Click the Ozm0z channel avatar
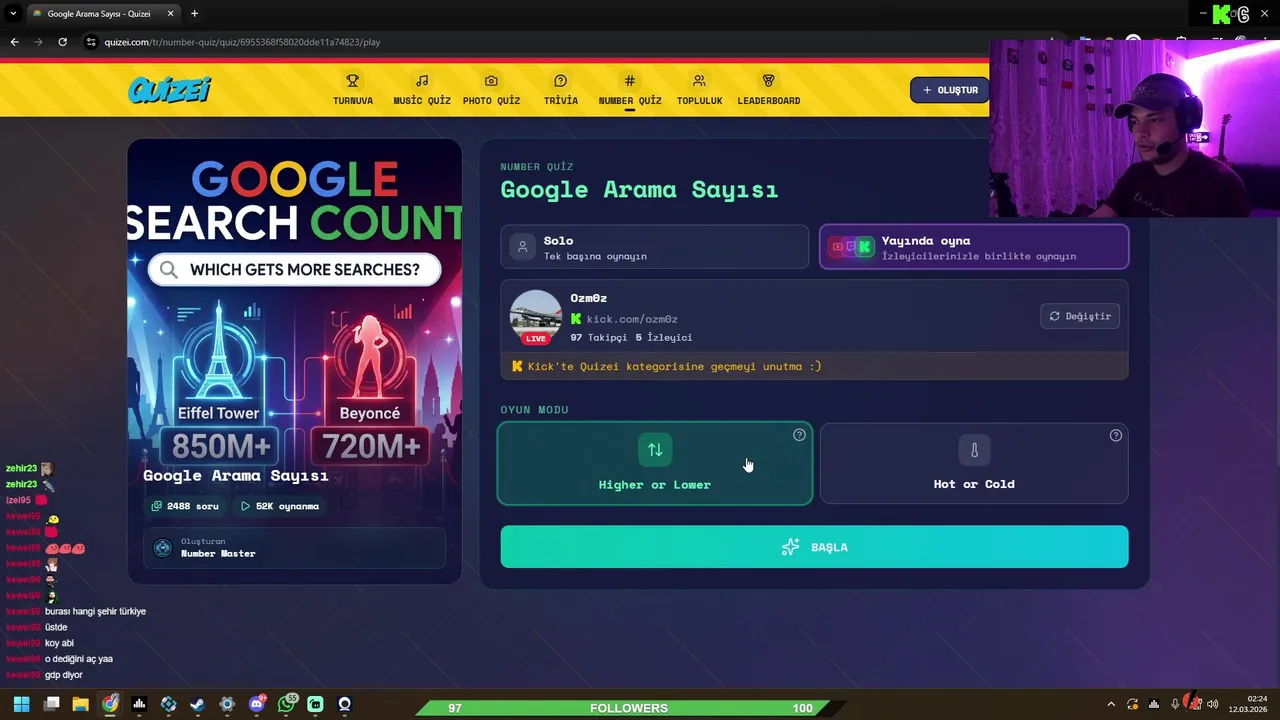The image size is (1280, 720). pos(536,317)
